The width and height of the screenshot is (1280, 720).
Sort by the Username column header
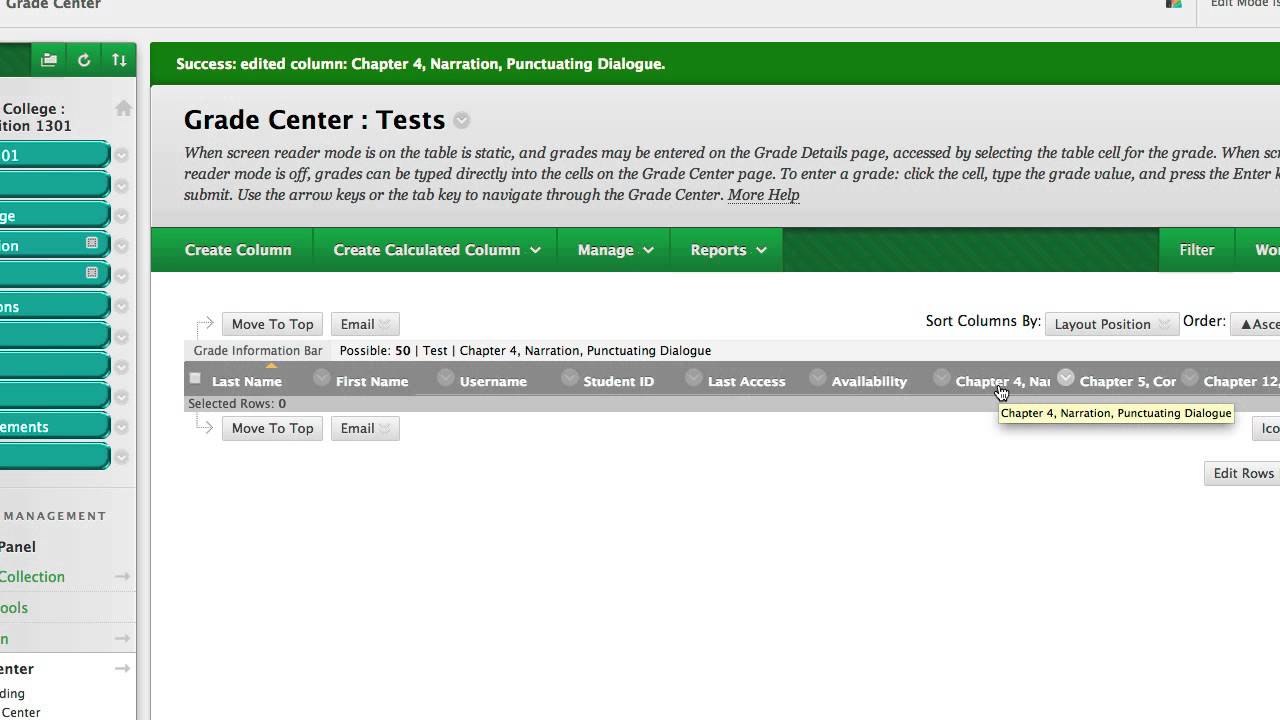[493, 381]
